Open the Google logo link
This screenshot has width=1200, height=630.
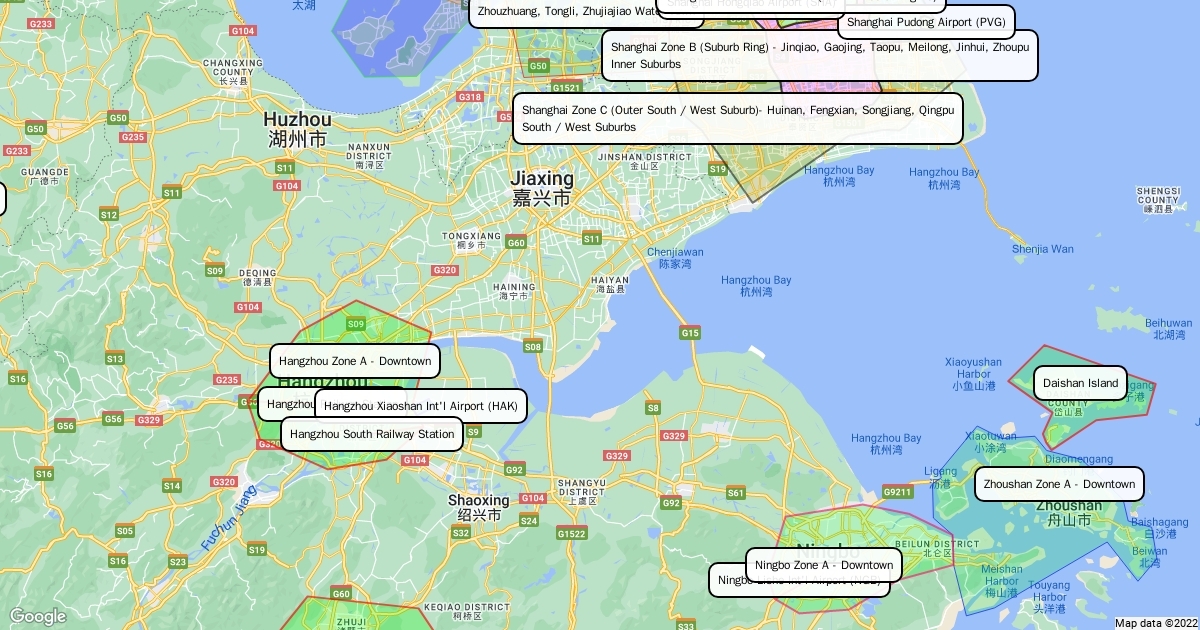tap(37, 616)
